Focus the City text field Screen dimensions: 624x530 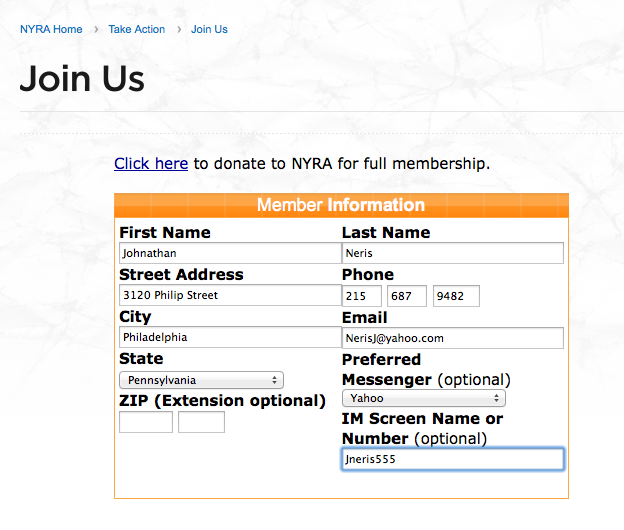point(229,337)
